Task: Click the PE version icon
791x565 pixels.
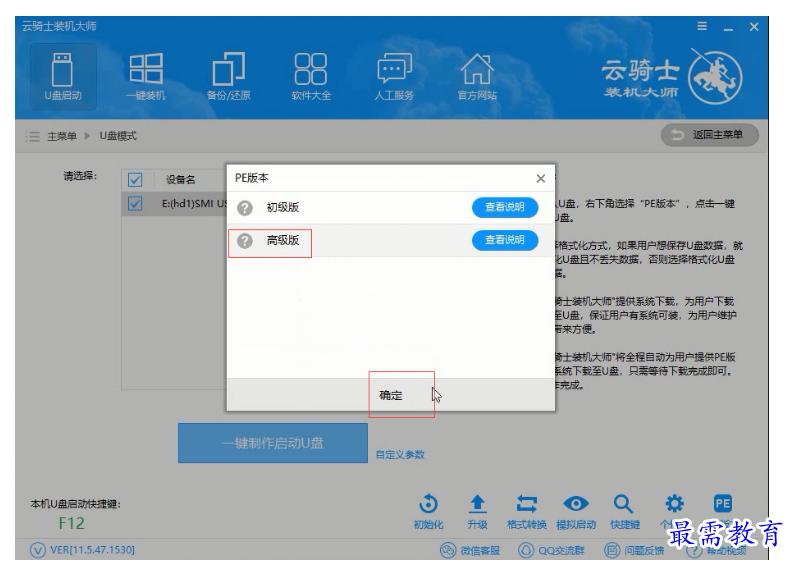Action: coord(723,503)
